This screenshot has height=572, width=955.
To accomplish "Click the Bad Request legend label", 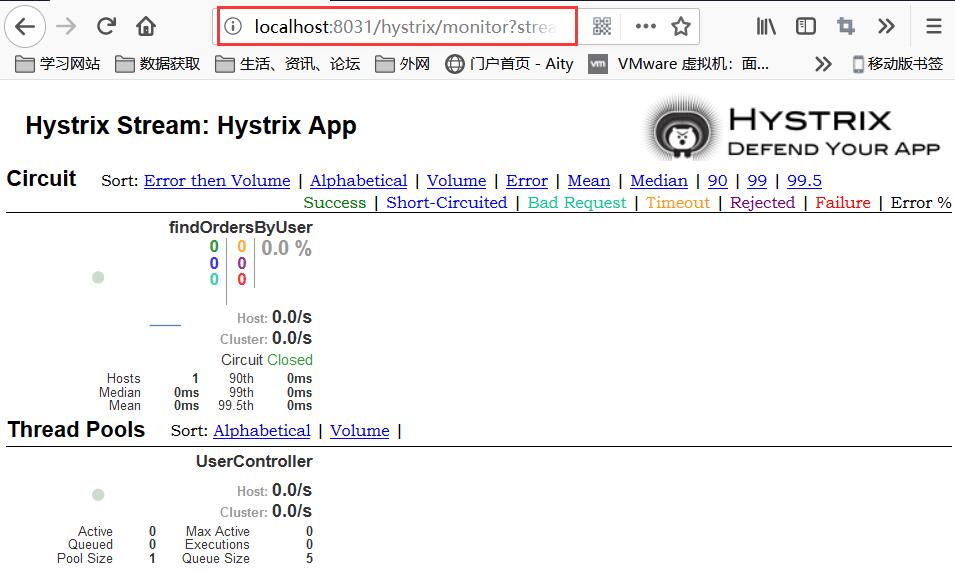I will point(577,202).
